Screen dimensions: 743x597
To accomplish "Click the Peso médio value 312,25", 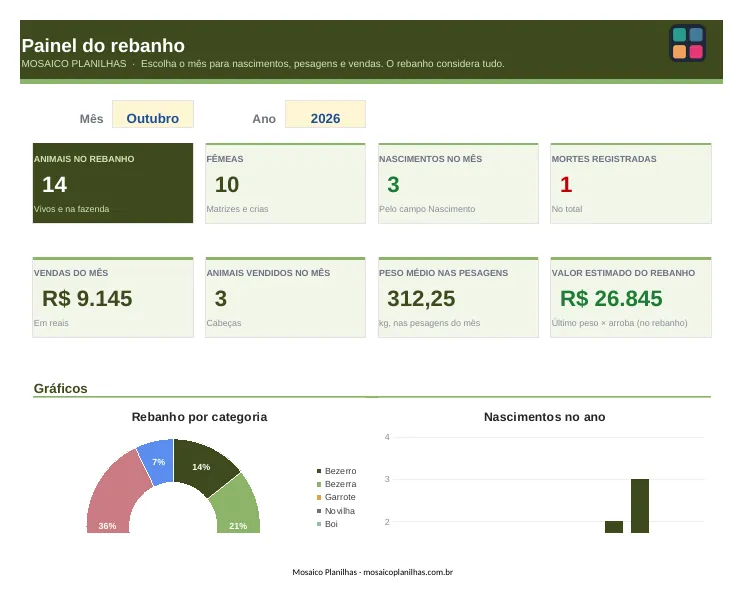I will (x=421, y=299).
